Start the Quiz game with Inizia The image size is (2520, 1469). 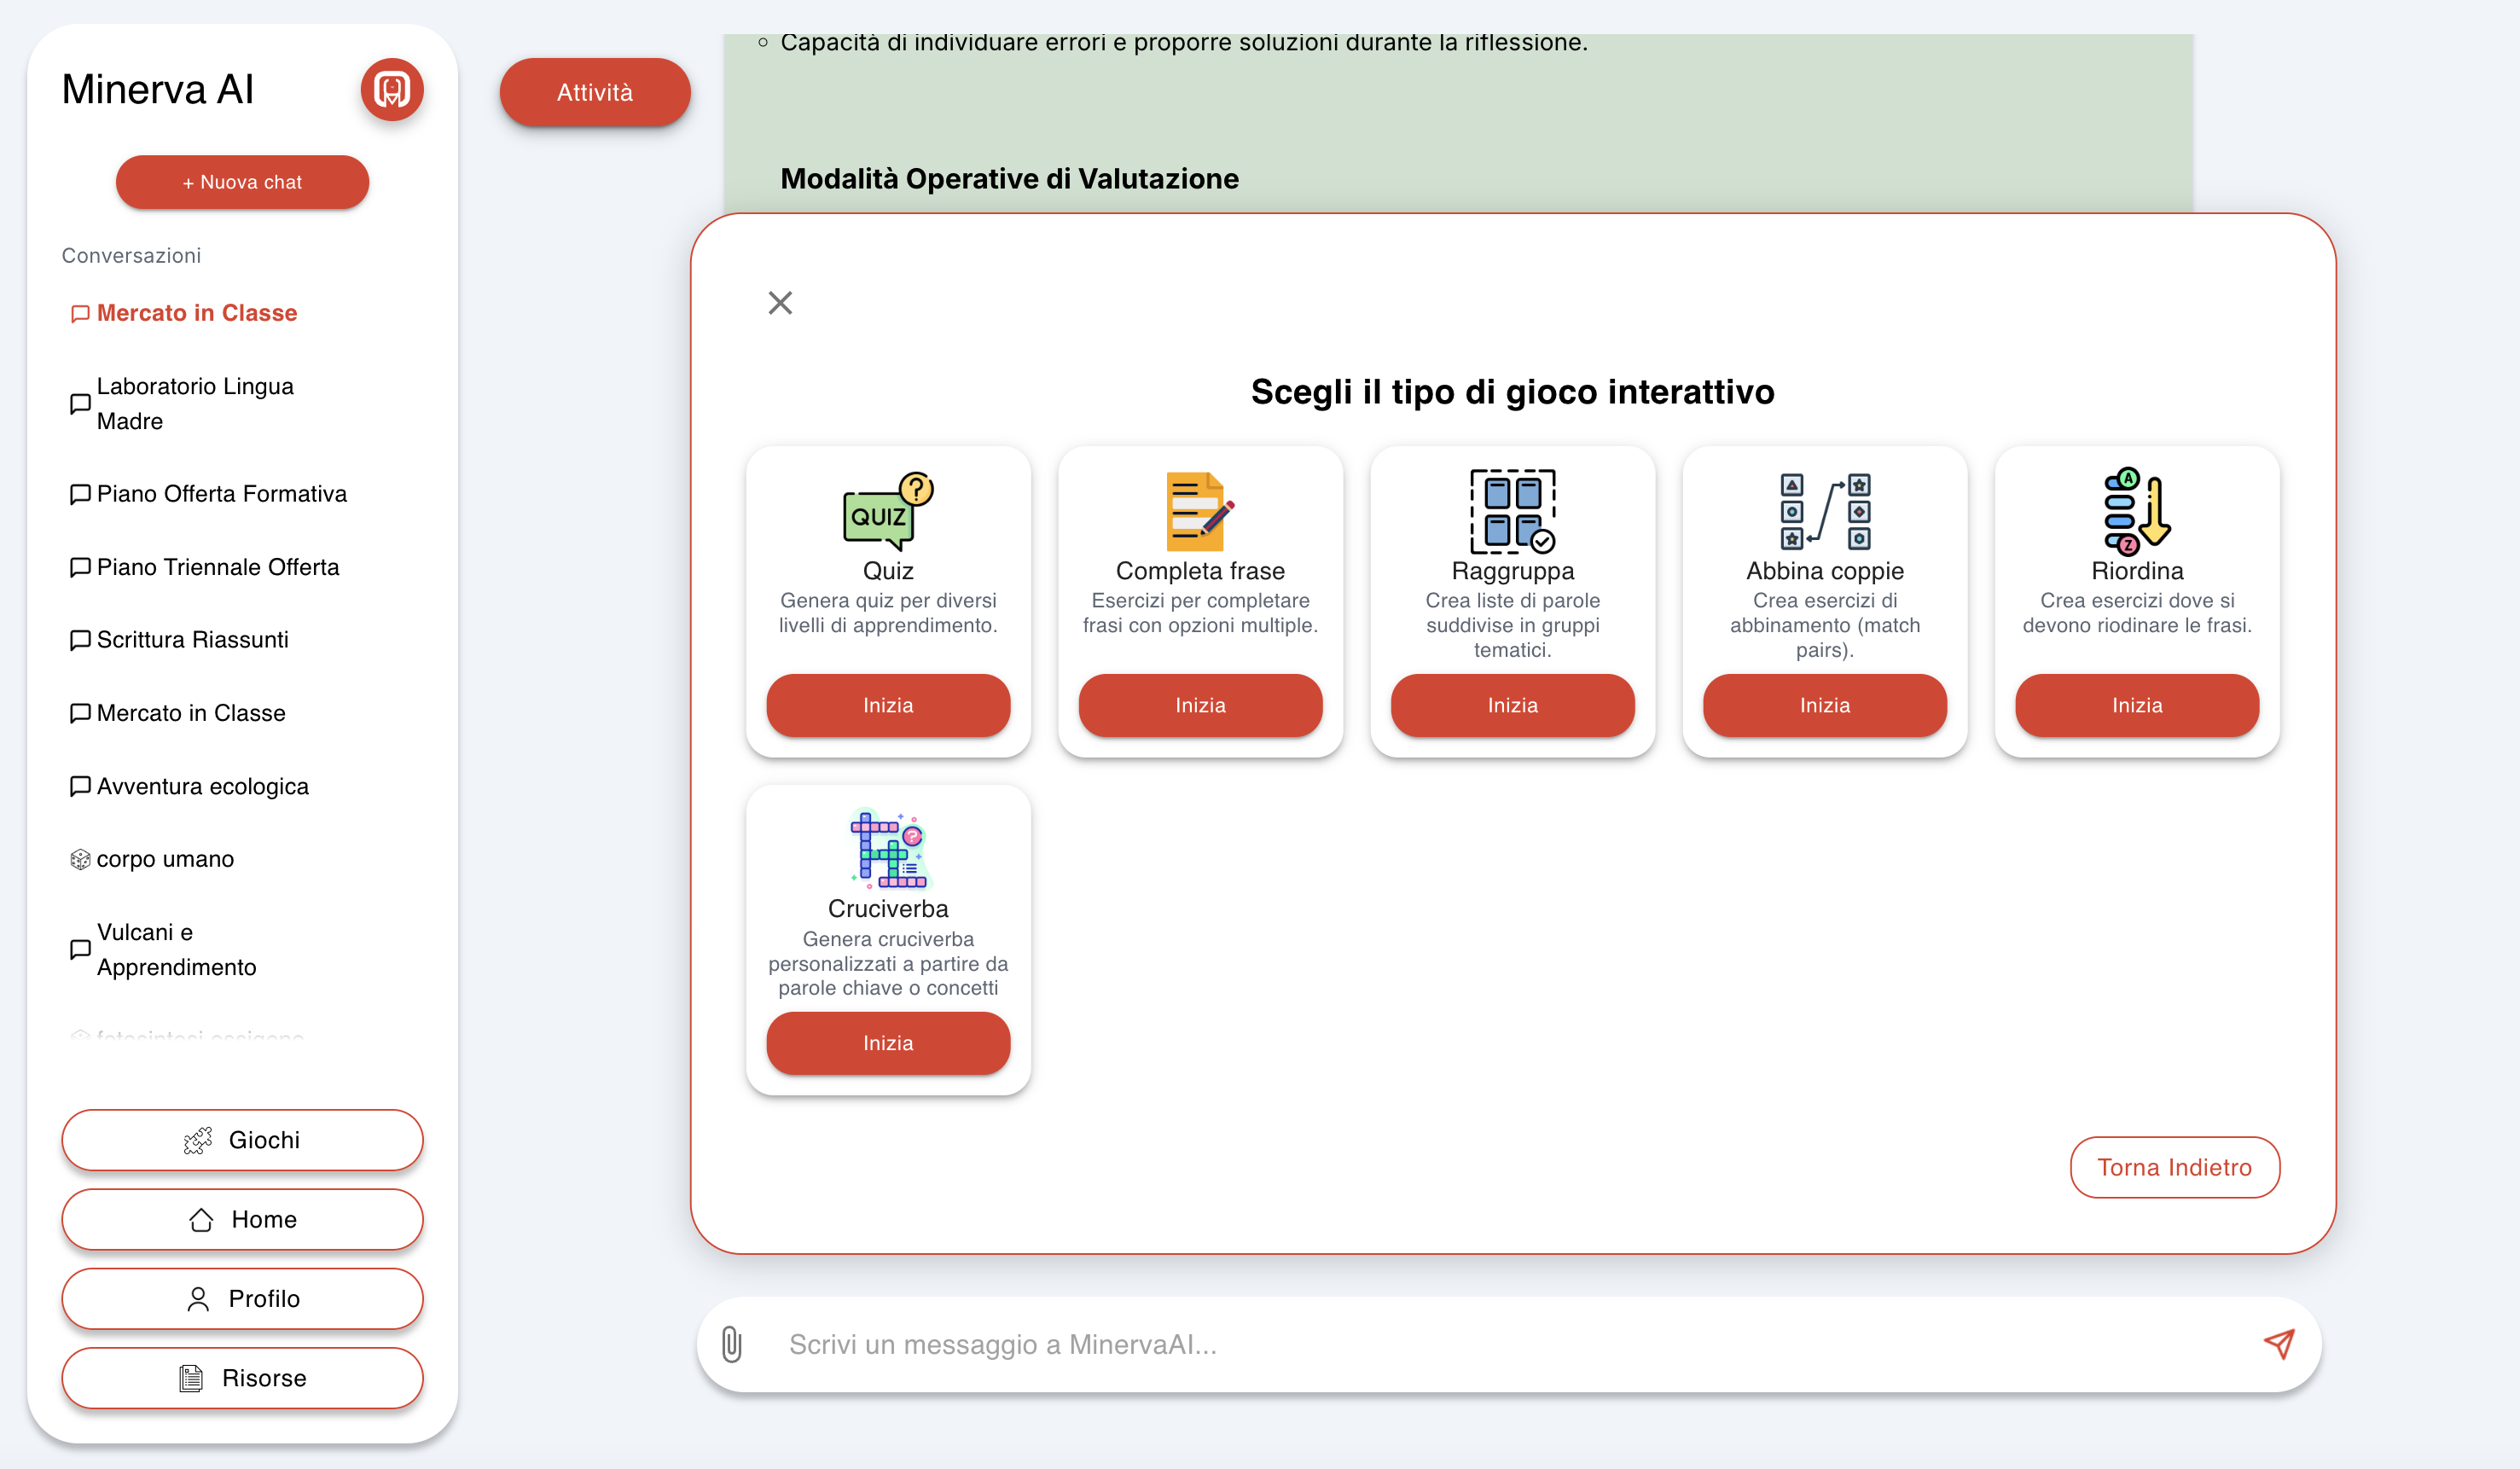(x=888, y=705)
